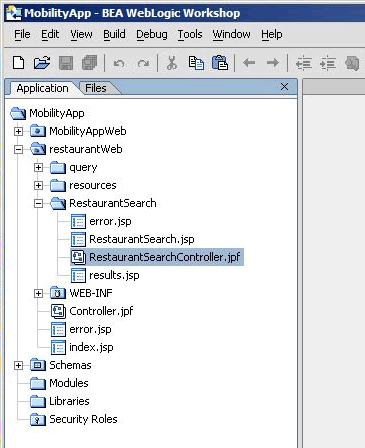Image resolution: width=365 pixels, height=448 pixels.
Task: Open the Help menu
Action: [272, 34]
